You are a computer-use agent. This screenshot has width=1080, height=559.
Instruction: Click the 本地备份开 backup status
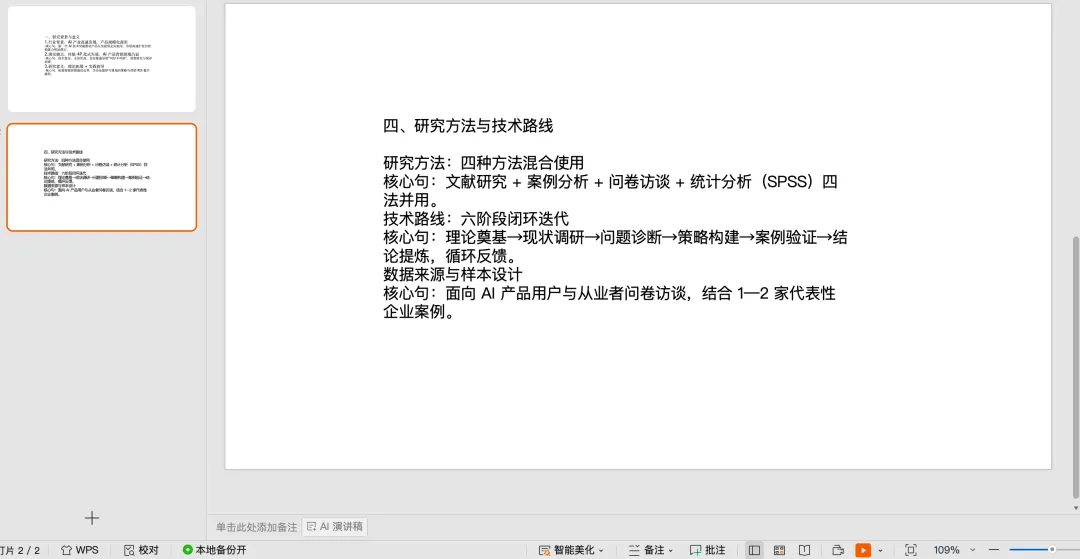click(214, 550)
